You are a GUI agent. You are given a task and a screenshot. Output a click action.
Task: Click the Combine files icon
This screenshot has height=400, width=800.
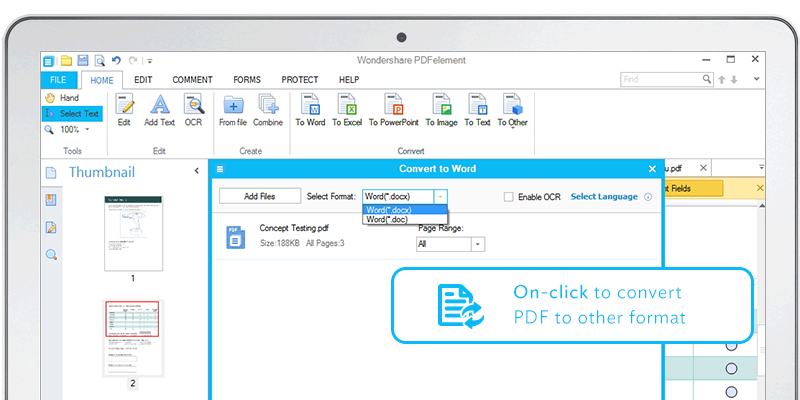click(x=268, y=110)
